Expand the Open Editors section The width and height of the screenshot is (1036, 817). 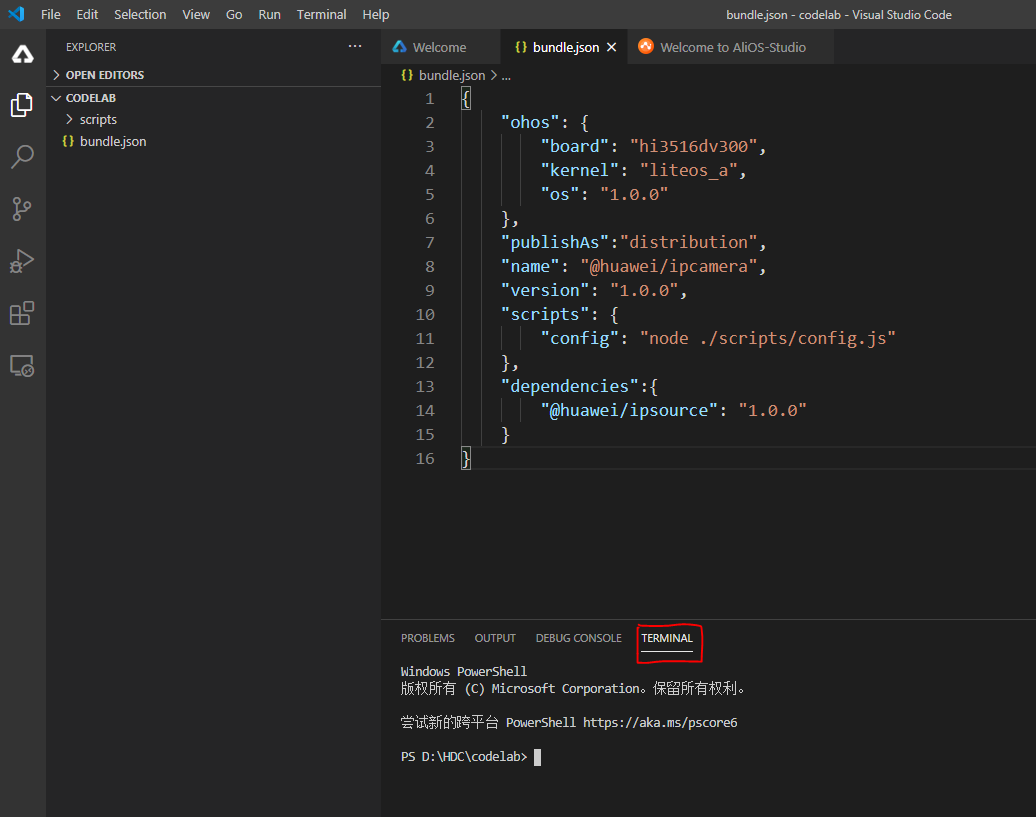104,75
